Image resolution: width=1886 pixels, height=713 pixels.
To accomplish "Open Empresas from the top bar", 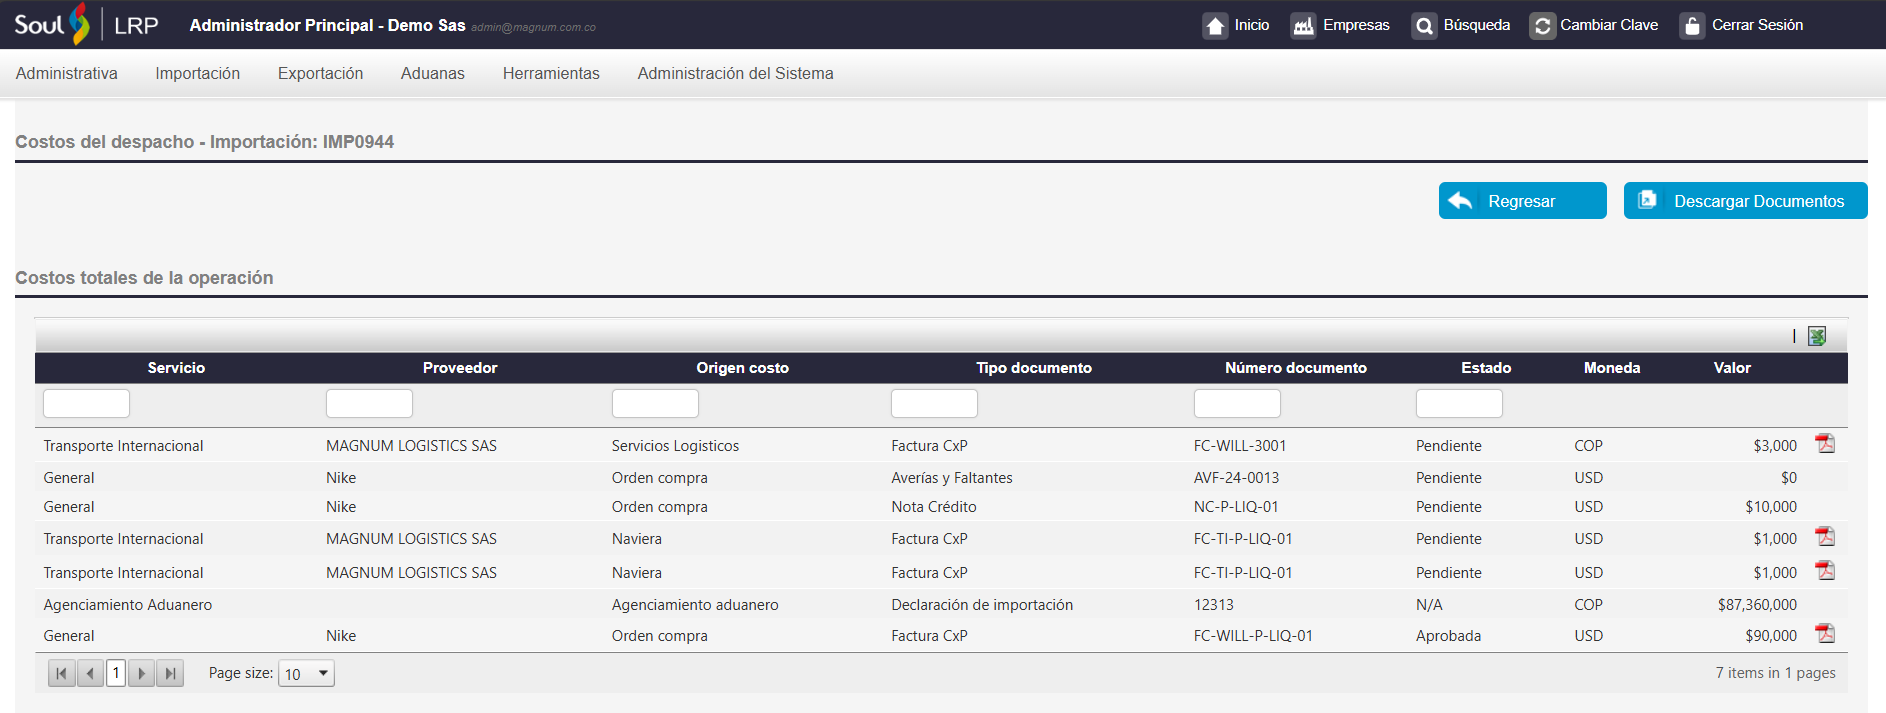I will click(1340, 25).
